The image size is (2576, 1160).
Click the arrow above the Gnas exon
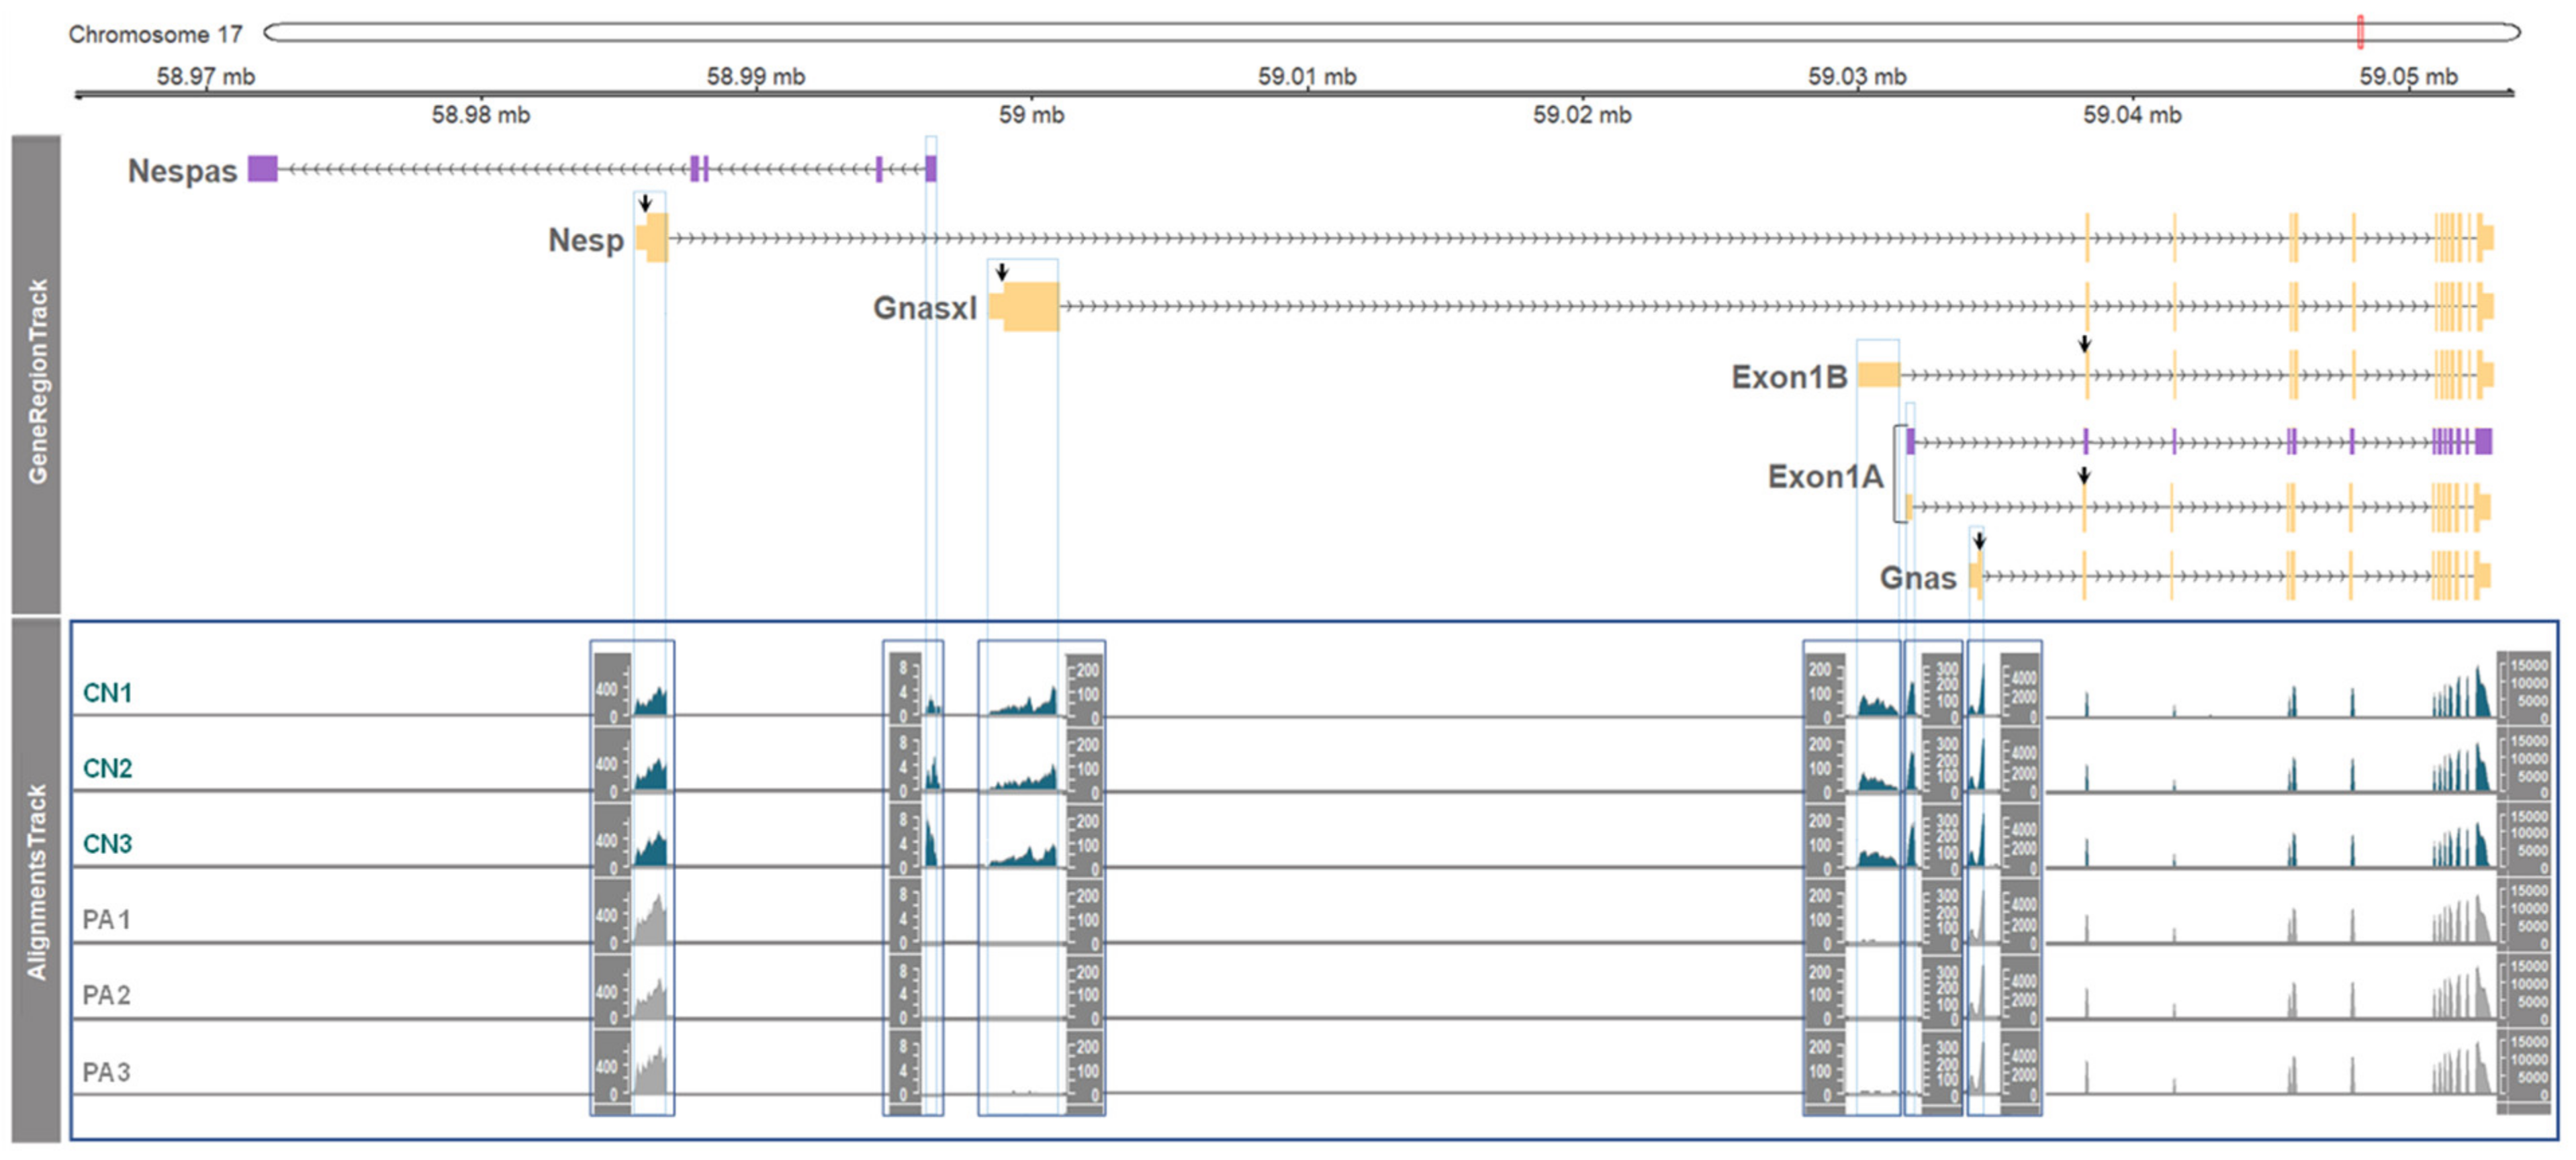tap(1979, 541)
